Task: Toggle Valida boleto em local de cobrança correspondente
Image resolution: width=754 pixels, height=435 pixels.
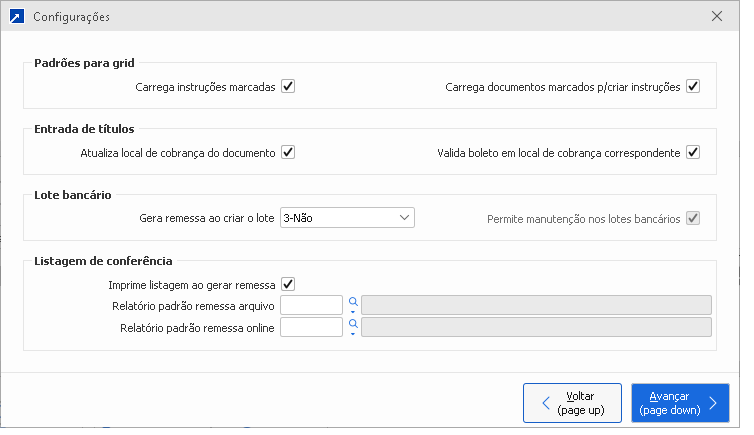Action: click(x=692, y=153)
